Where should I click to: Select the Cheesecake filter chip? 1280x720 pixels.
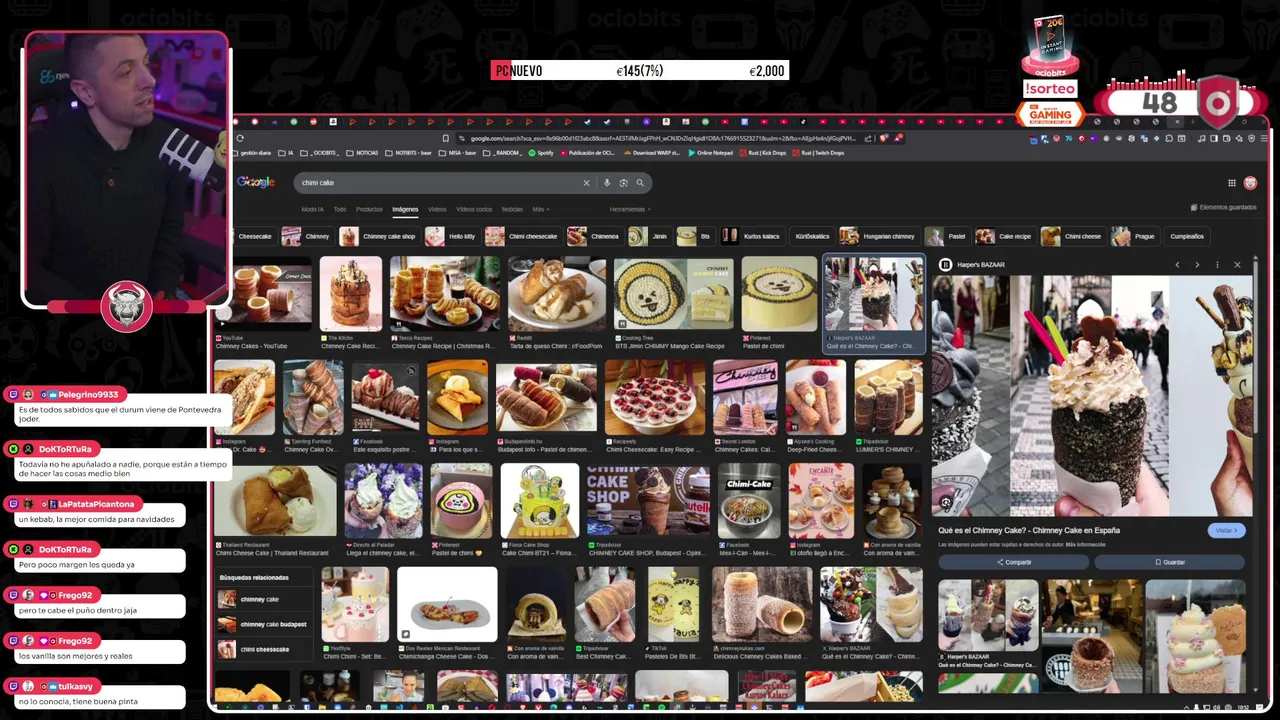[255, 236]
